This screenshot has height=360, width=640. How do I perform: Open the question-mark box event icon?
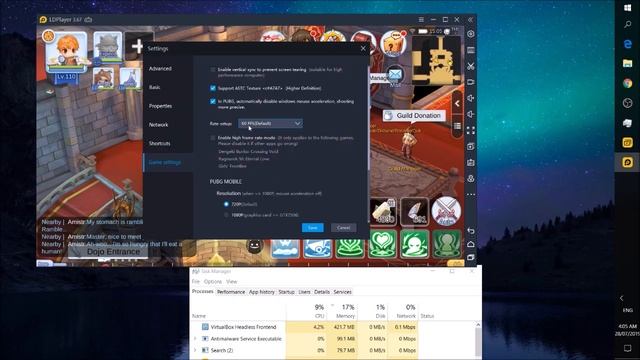tap(393, 44)
